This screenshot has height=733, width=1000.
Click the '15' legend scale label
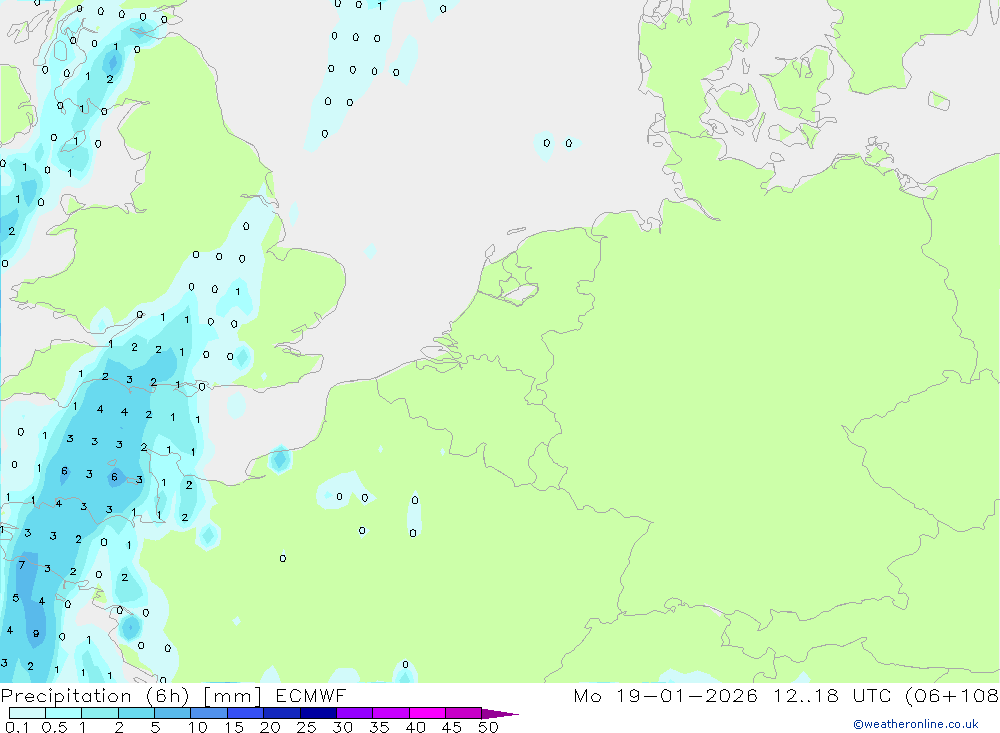tap(234, 727)
